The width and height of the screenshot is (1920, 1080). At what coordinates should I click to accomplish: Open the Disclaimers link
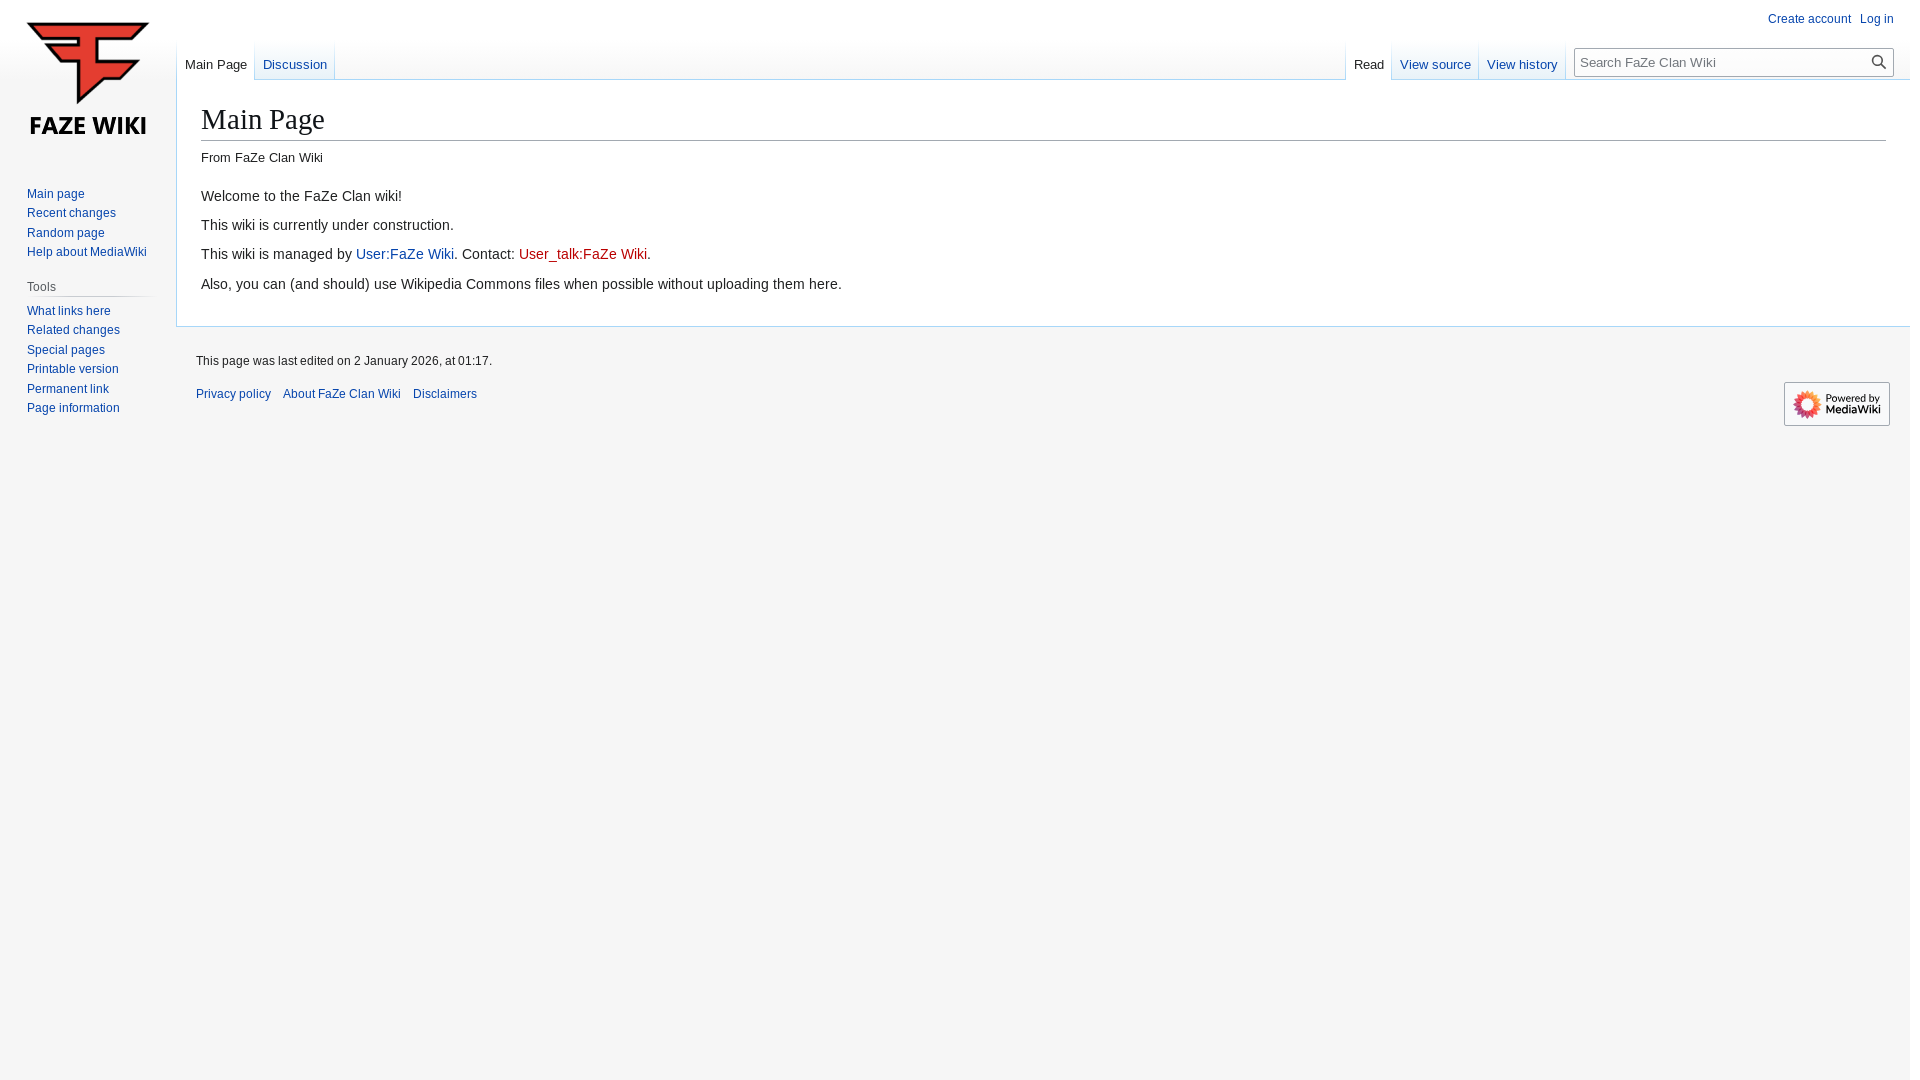445,394
